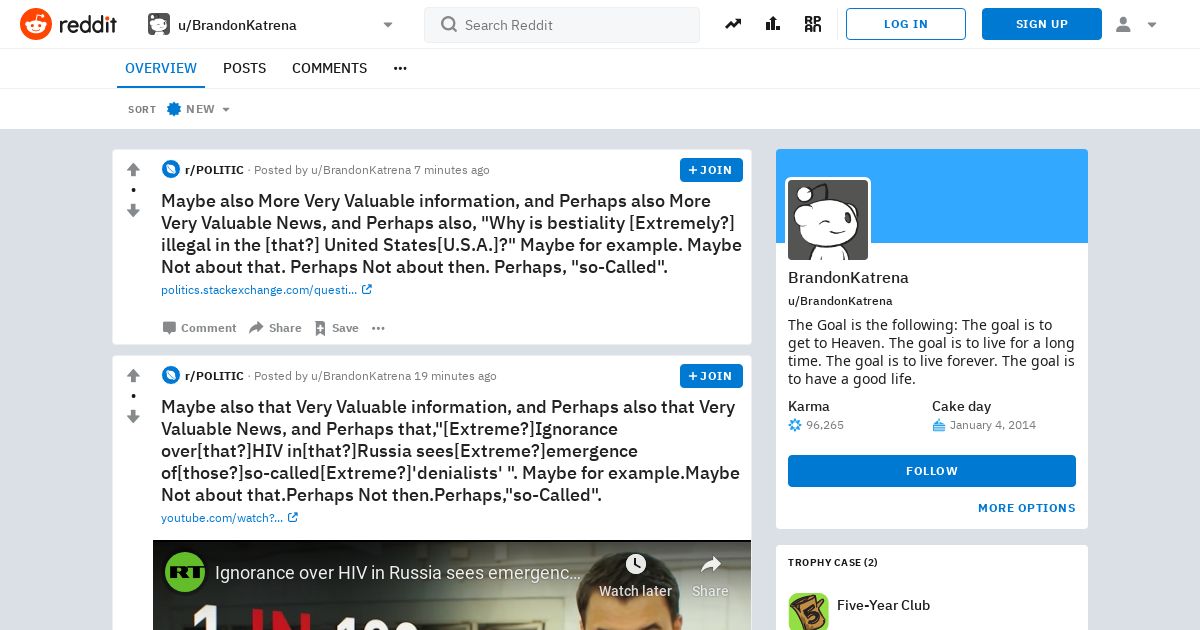Click the 96,265 karma value
Screen dimensions: 1200x630
pos(825,425)
